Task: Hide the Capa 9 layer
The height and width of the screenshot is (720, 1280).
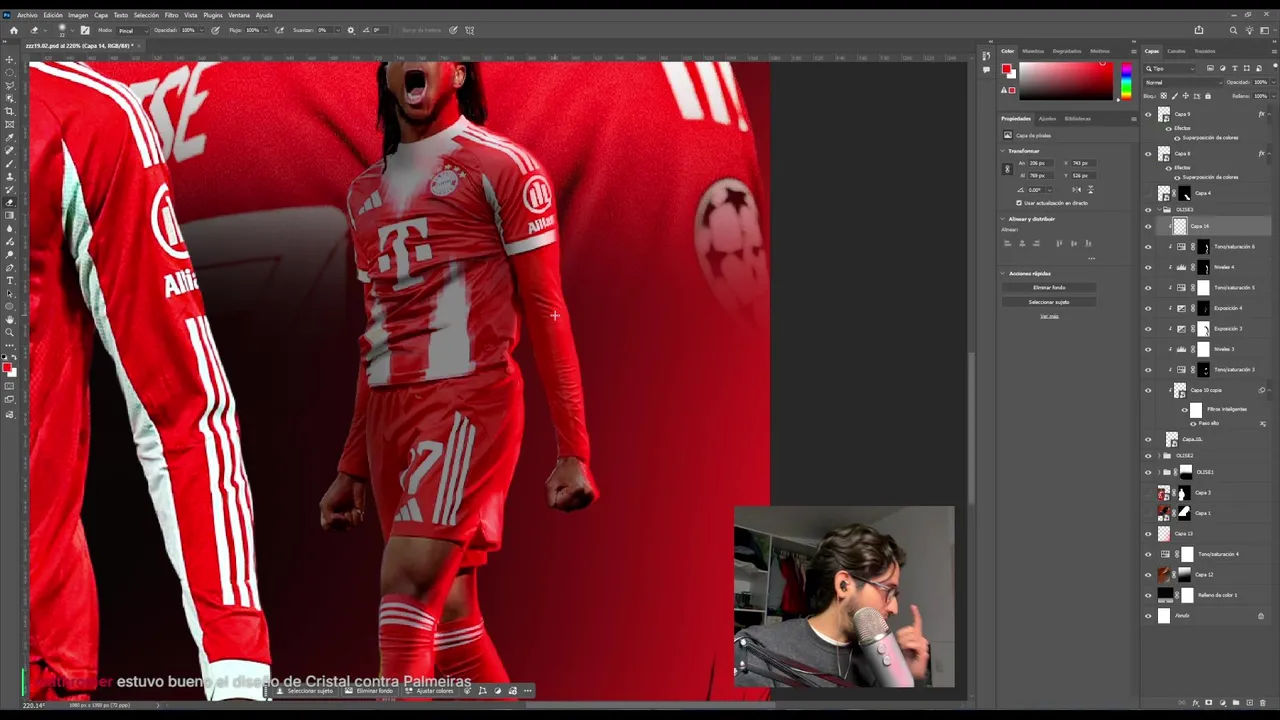Action: (x=1148, y=114)
